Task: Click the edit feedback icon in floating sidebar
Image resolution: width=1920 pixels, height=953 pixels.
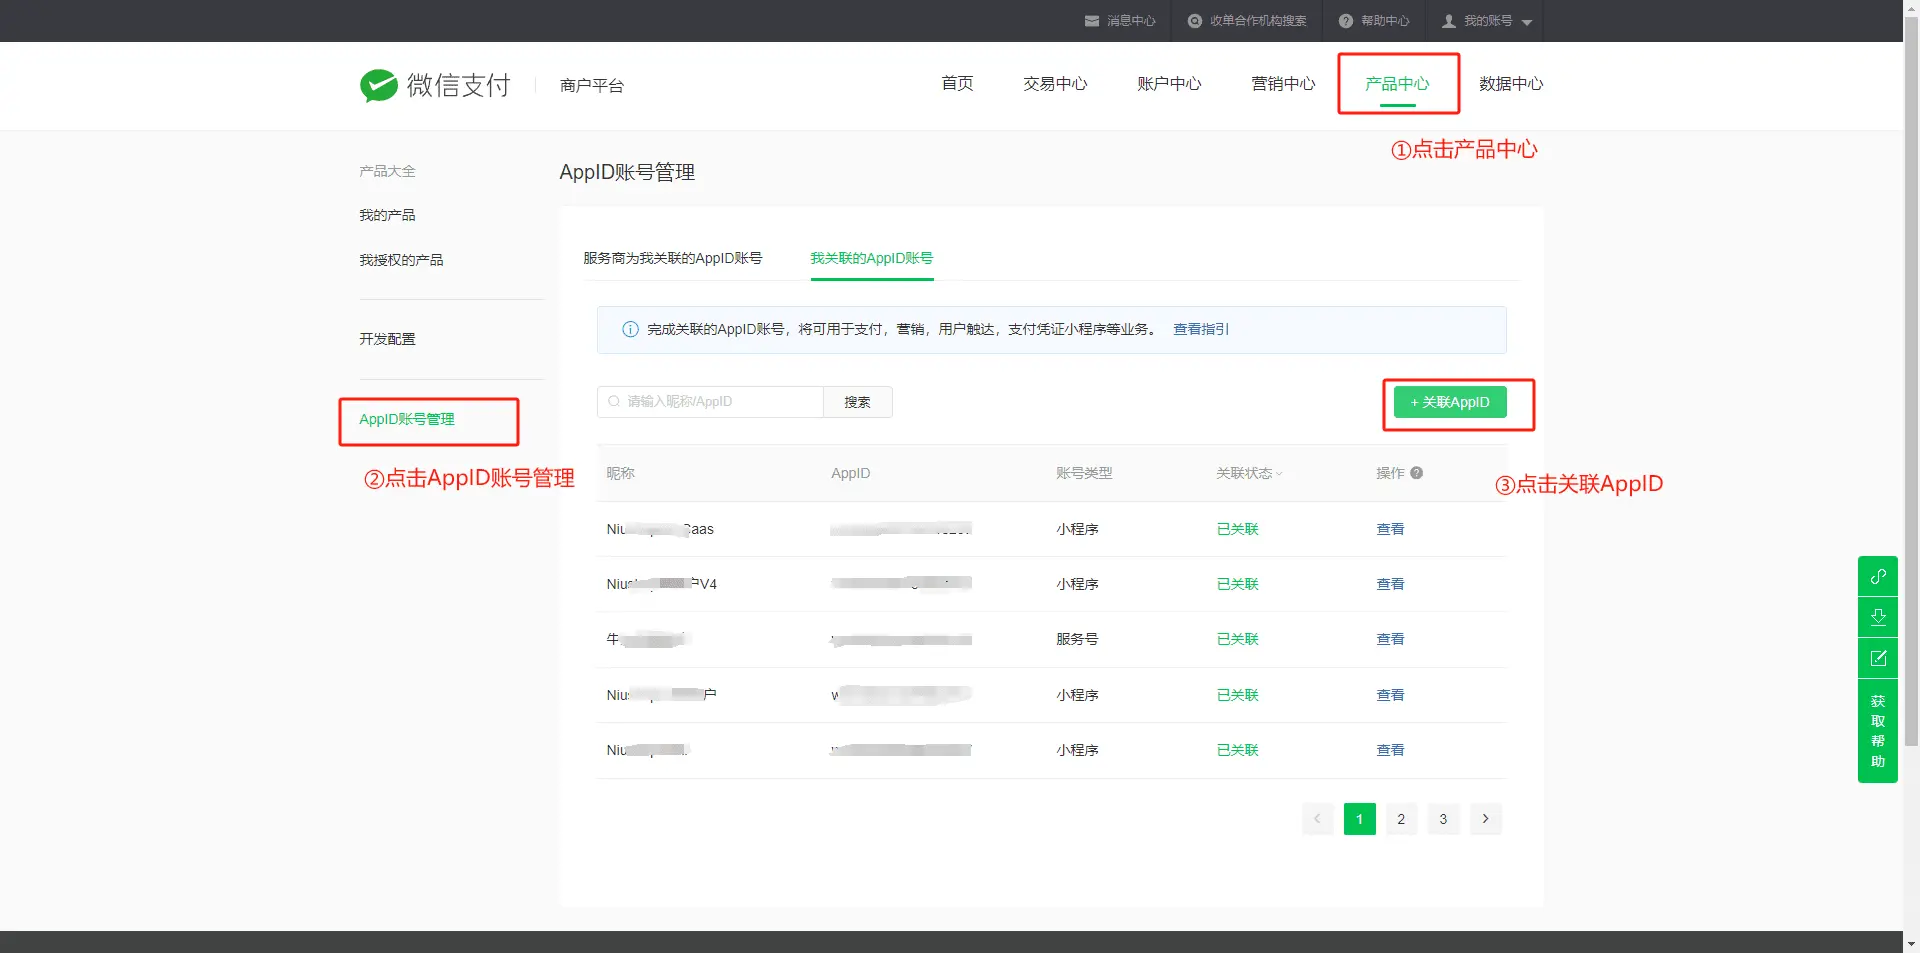Action: click(x=1878, y=658)
